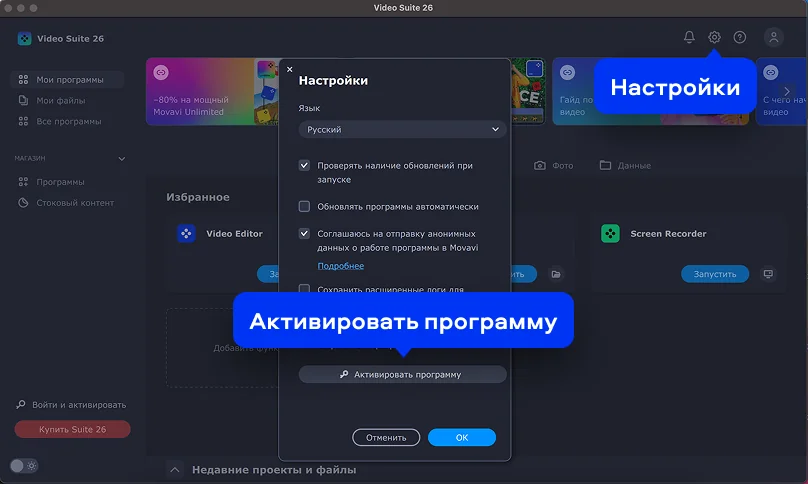The width and height of the screenshot is (808, 484).
Task: Open the help question mark icon
Action: 739,37
